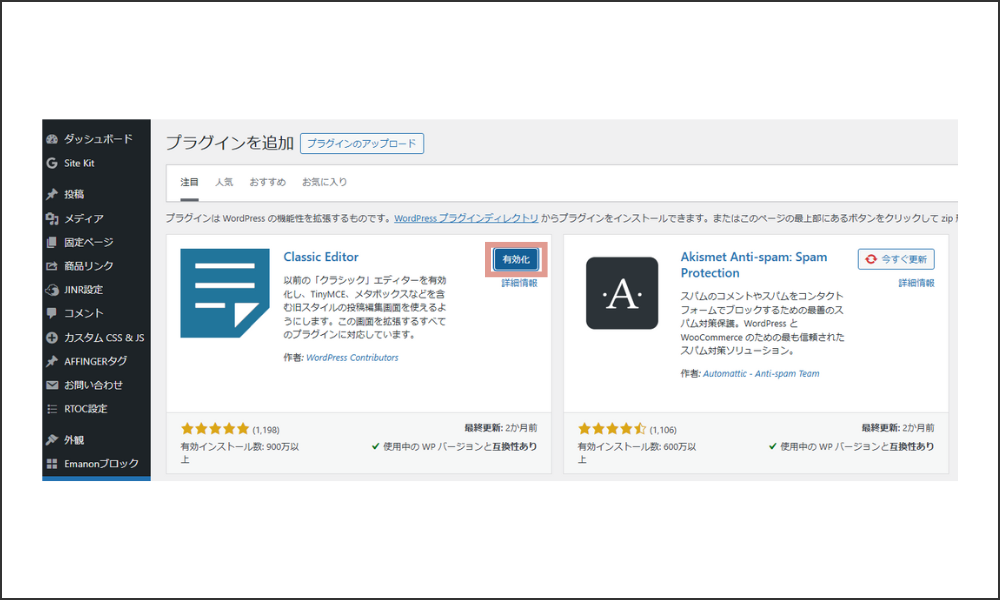Open the JINR設定 globe icon
Image resolution: width=1000 pixels, height=600 pixels.
(x=52, y=290)
